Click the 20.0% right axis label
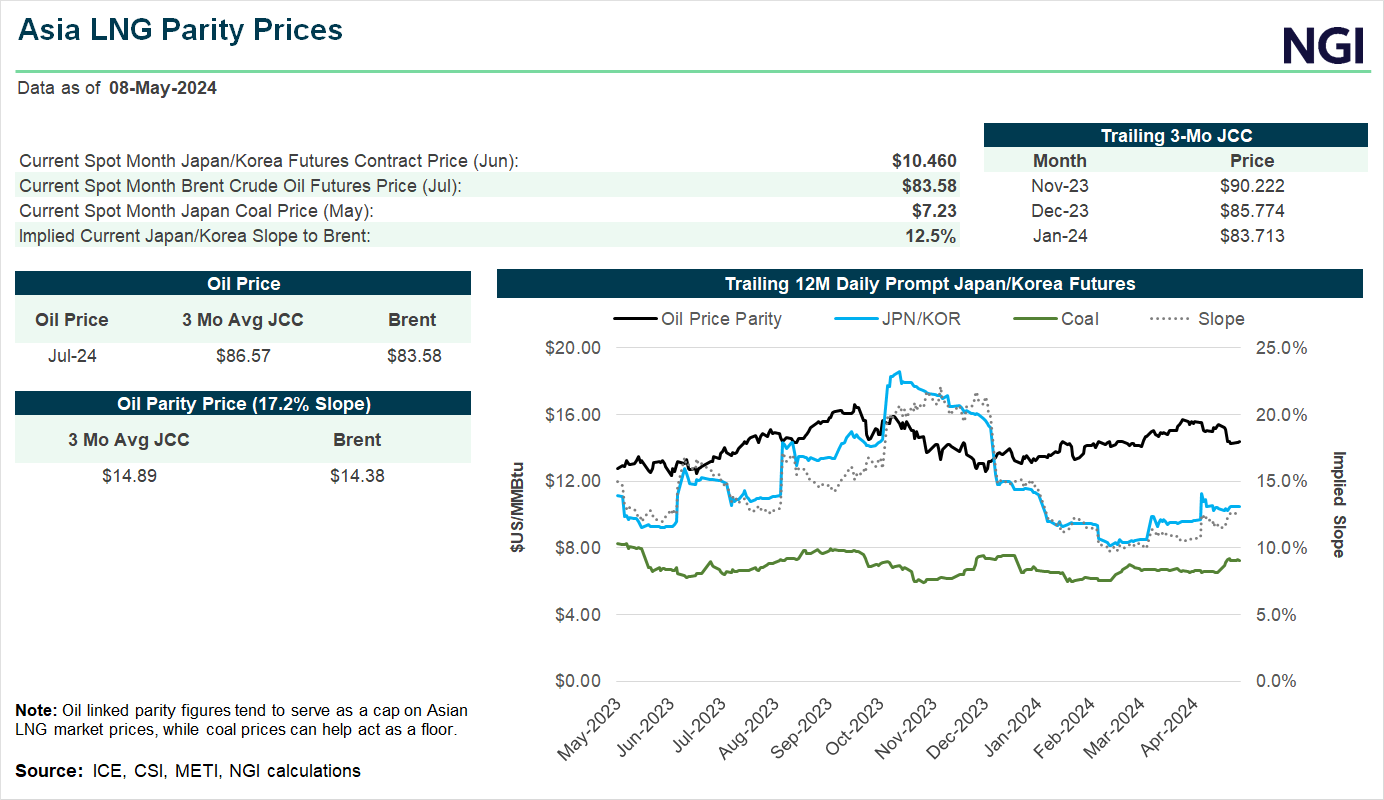1384x800 pixels. [x=1280, y=415]
